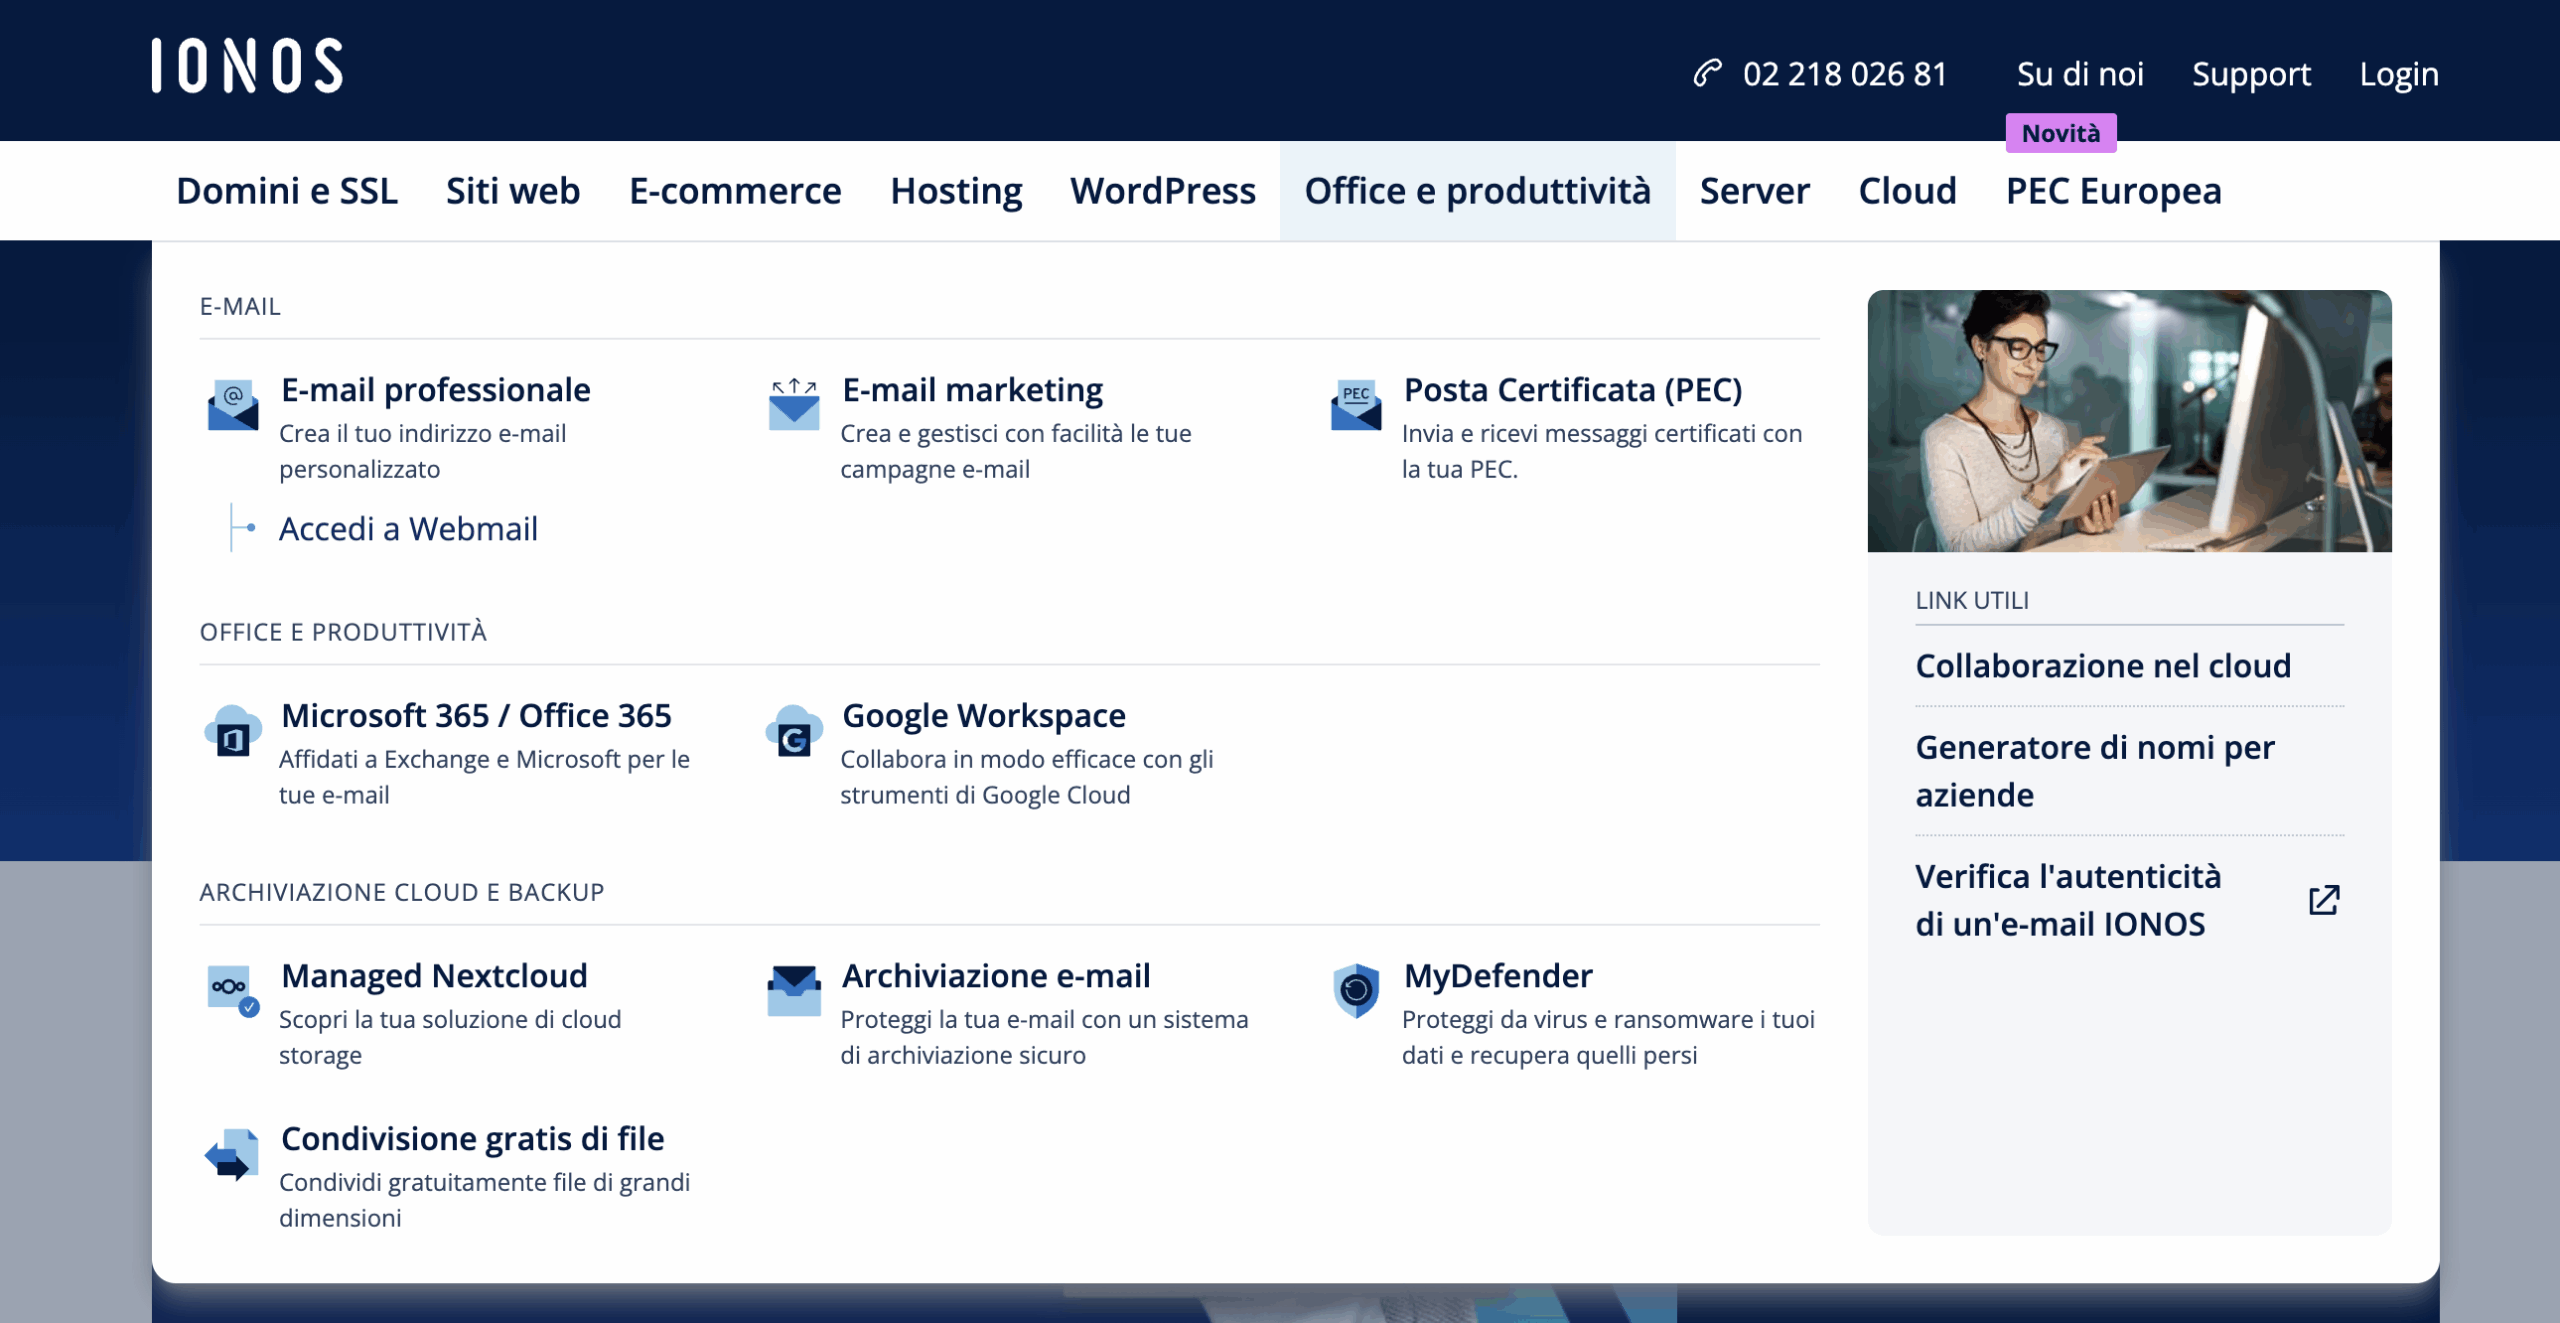The image size is (2560, 1323).
Task: Collapse the Office e produttività menu
Action: tap(1477, 191)
